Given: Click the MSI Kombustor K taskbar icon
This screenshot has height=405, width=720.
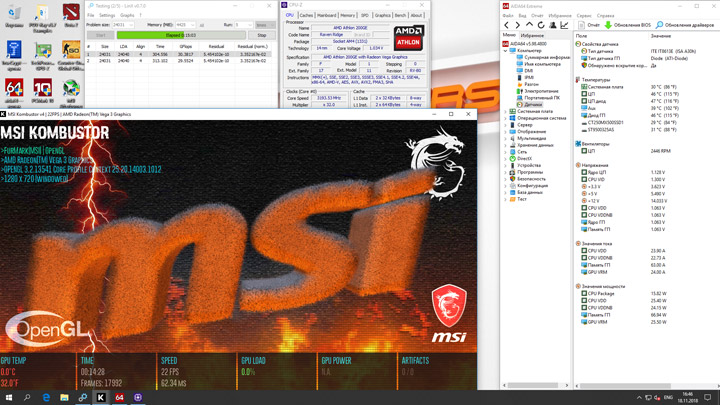Looking at the screenshot, I should click(x=101, y=398).
